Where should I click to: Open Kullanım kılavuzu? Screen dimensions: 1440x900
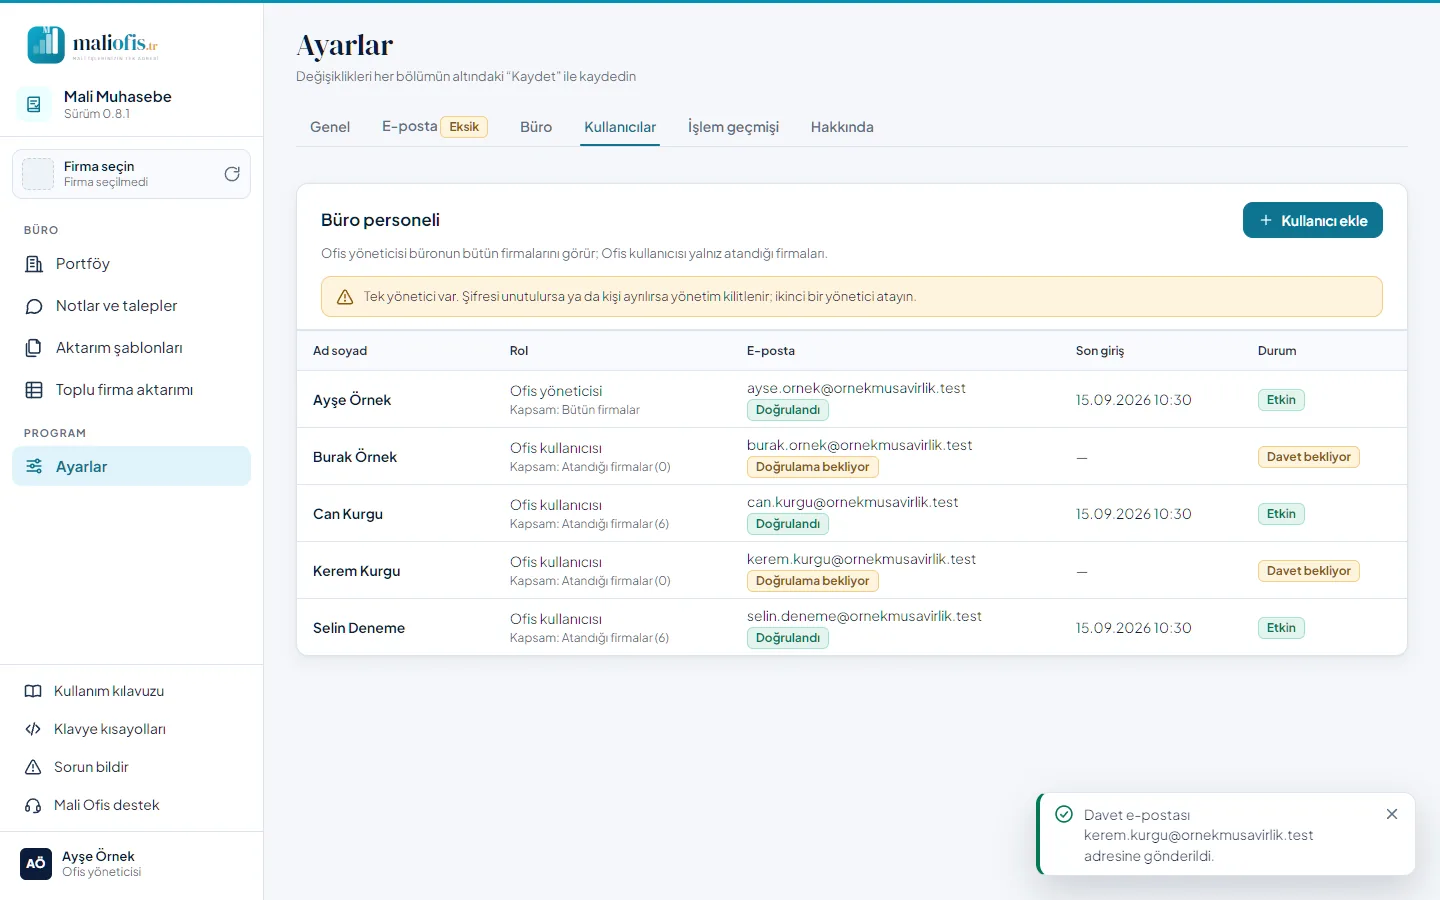tap(131, 691)
